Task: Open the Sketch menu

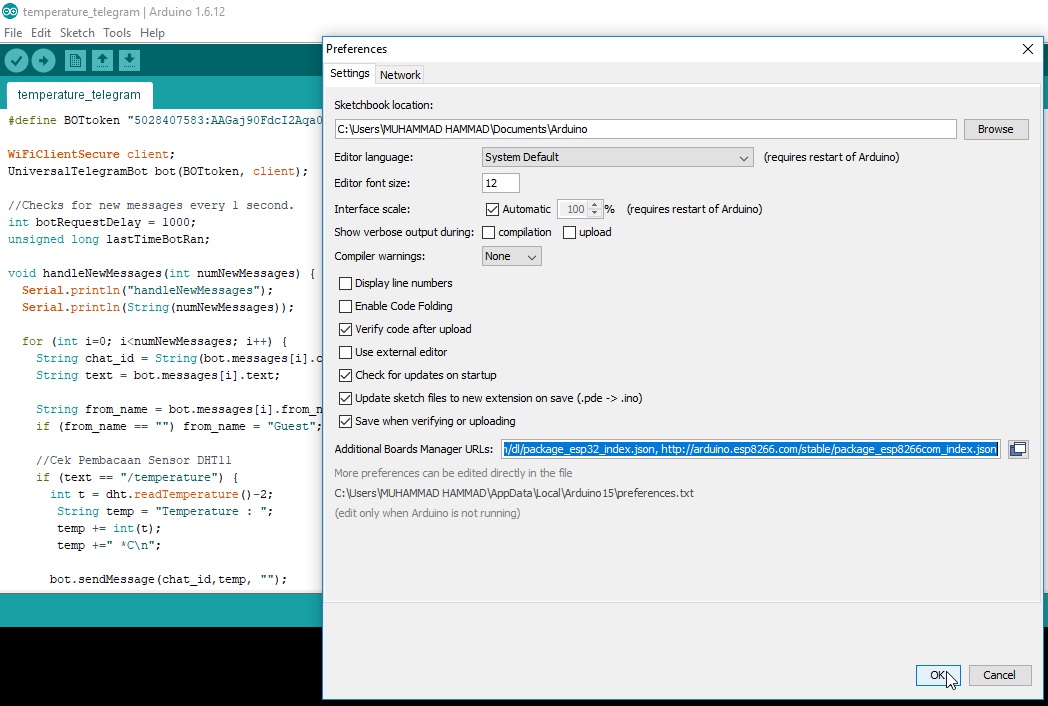Action: pyautogui.click(x=78, y=33)
